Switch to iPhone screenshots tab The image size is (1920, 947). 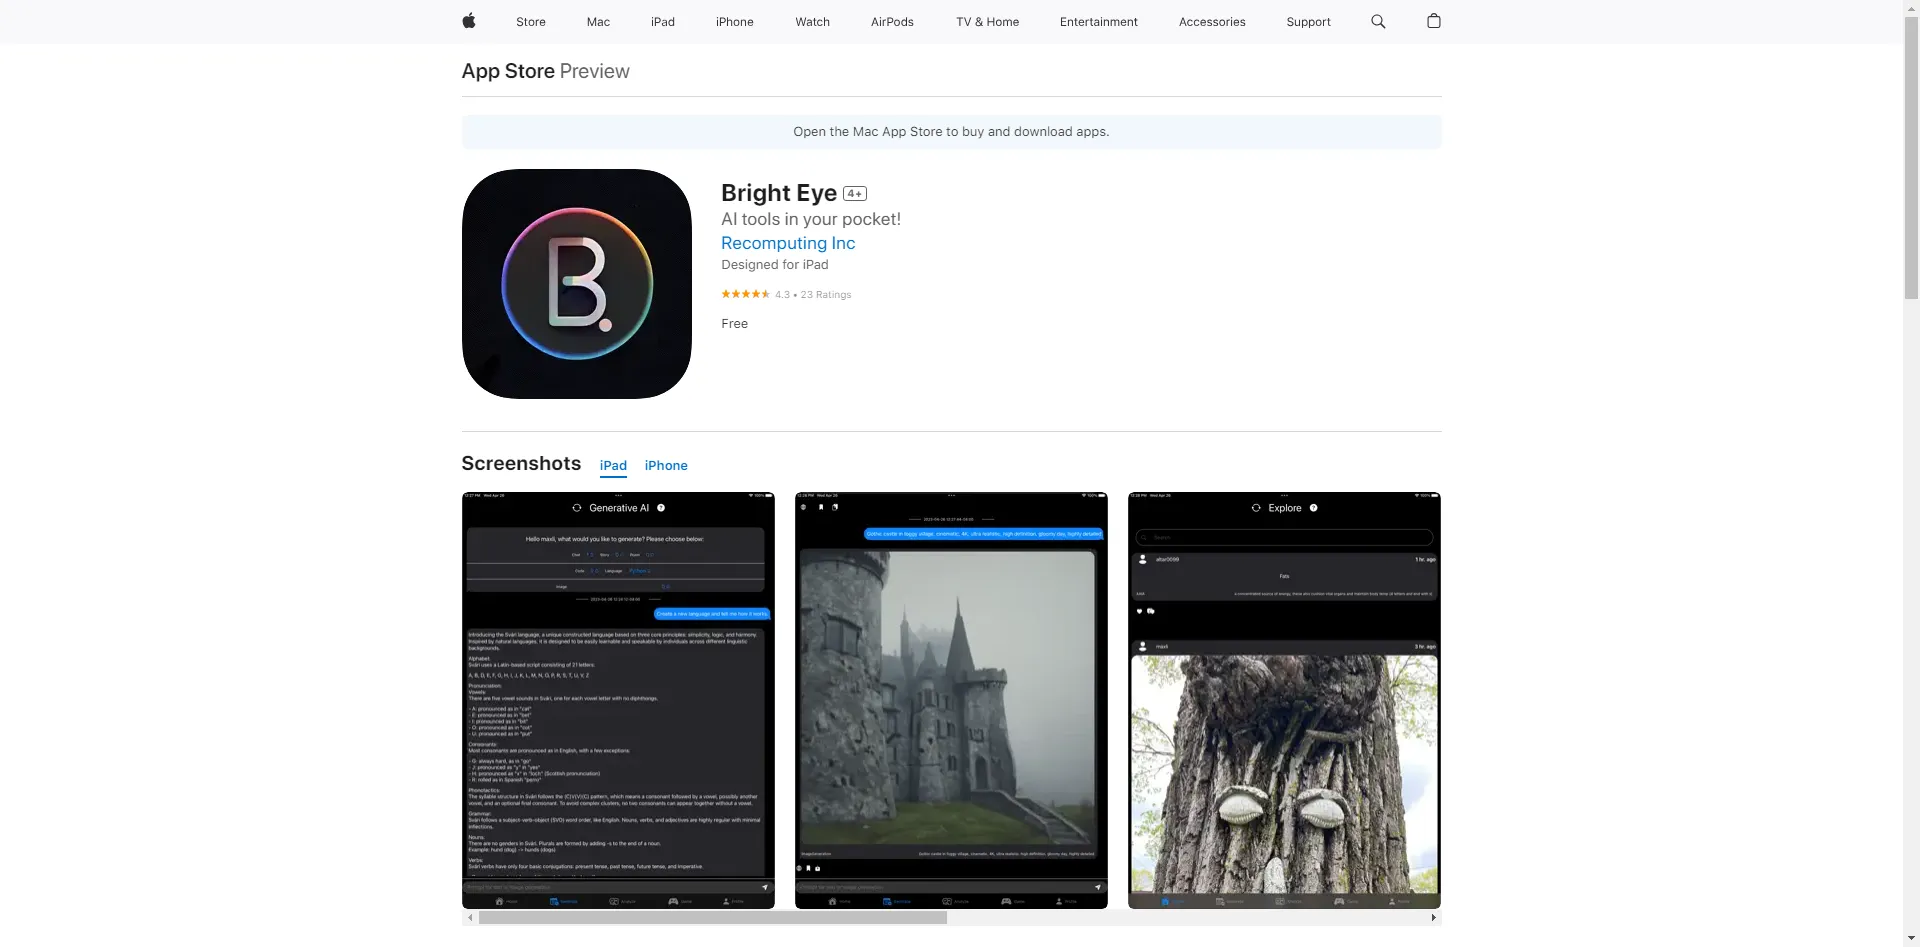(665, 466)
